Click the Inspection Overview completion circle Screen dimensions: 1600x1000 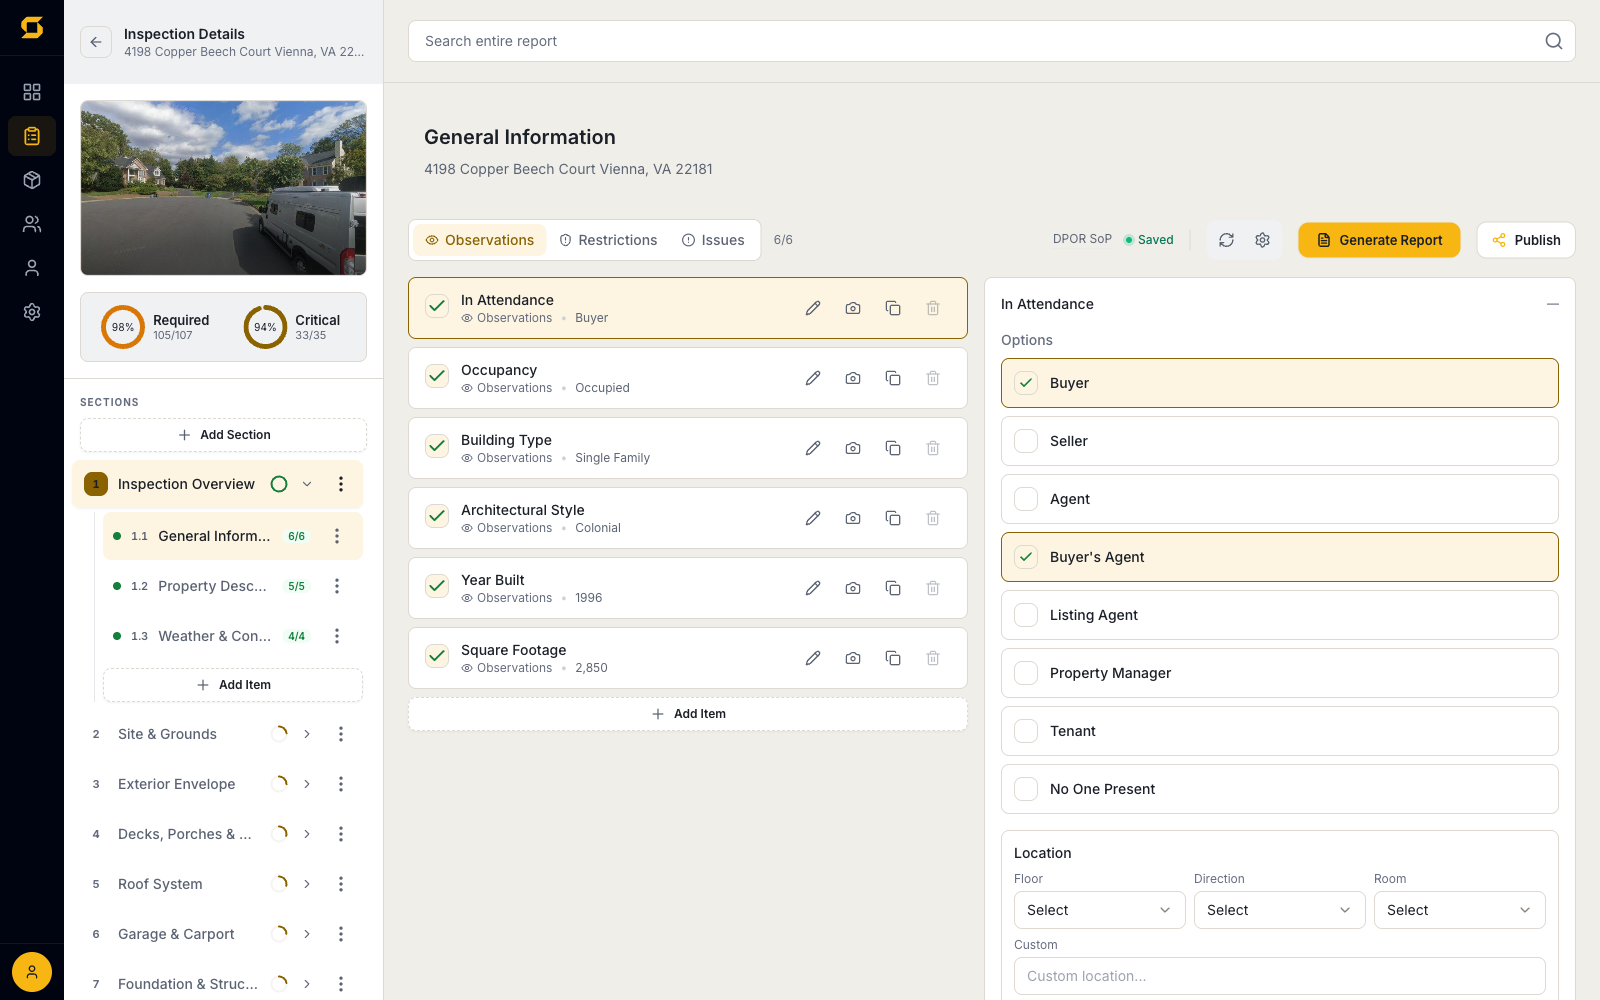tap(279, 484)
